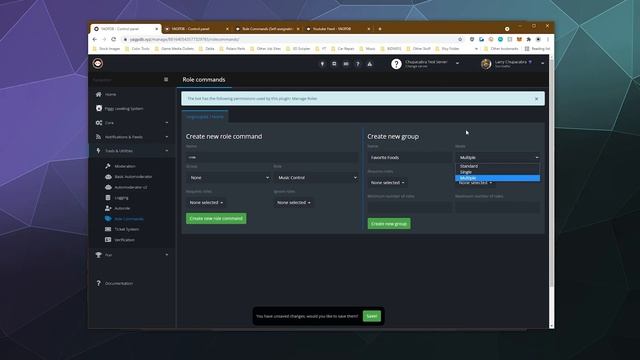This screenshot has height=360, width=640.
Task: Switch to Role Commands browser tab
Action: pos(267,29)
